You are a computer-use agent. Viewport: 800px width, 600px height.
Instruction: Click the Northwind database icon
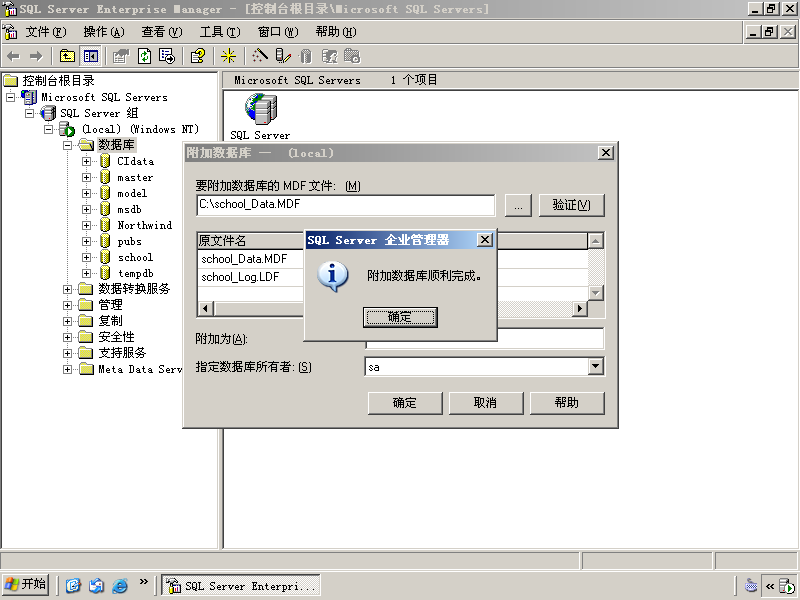tap(105, 226)
